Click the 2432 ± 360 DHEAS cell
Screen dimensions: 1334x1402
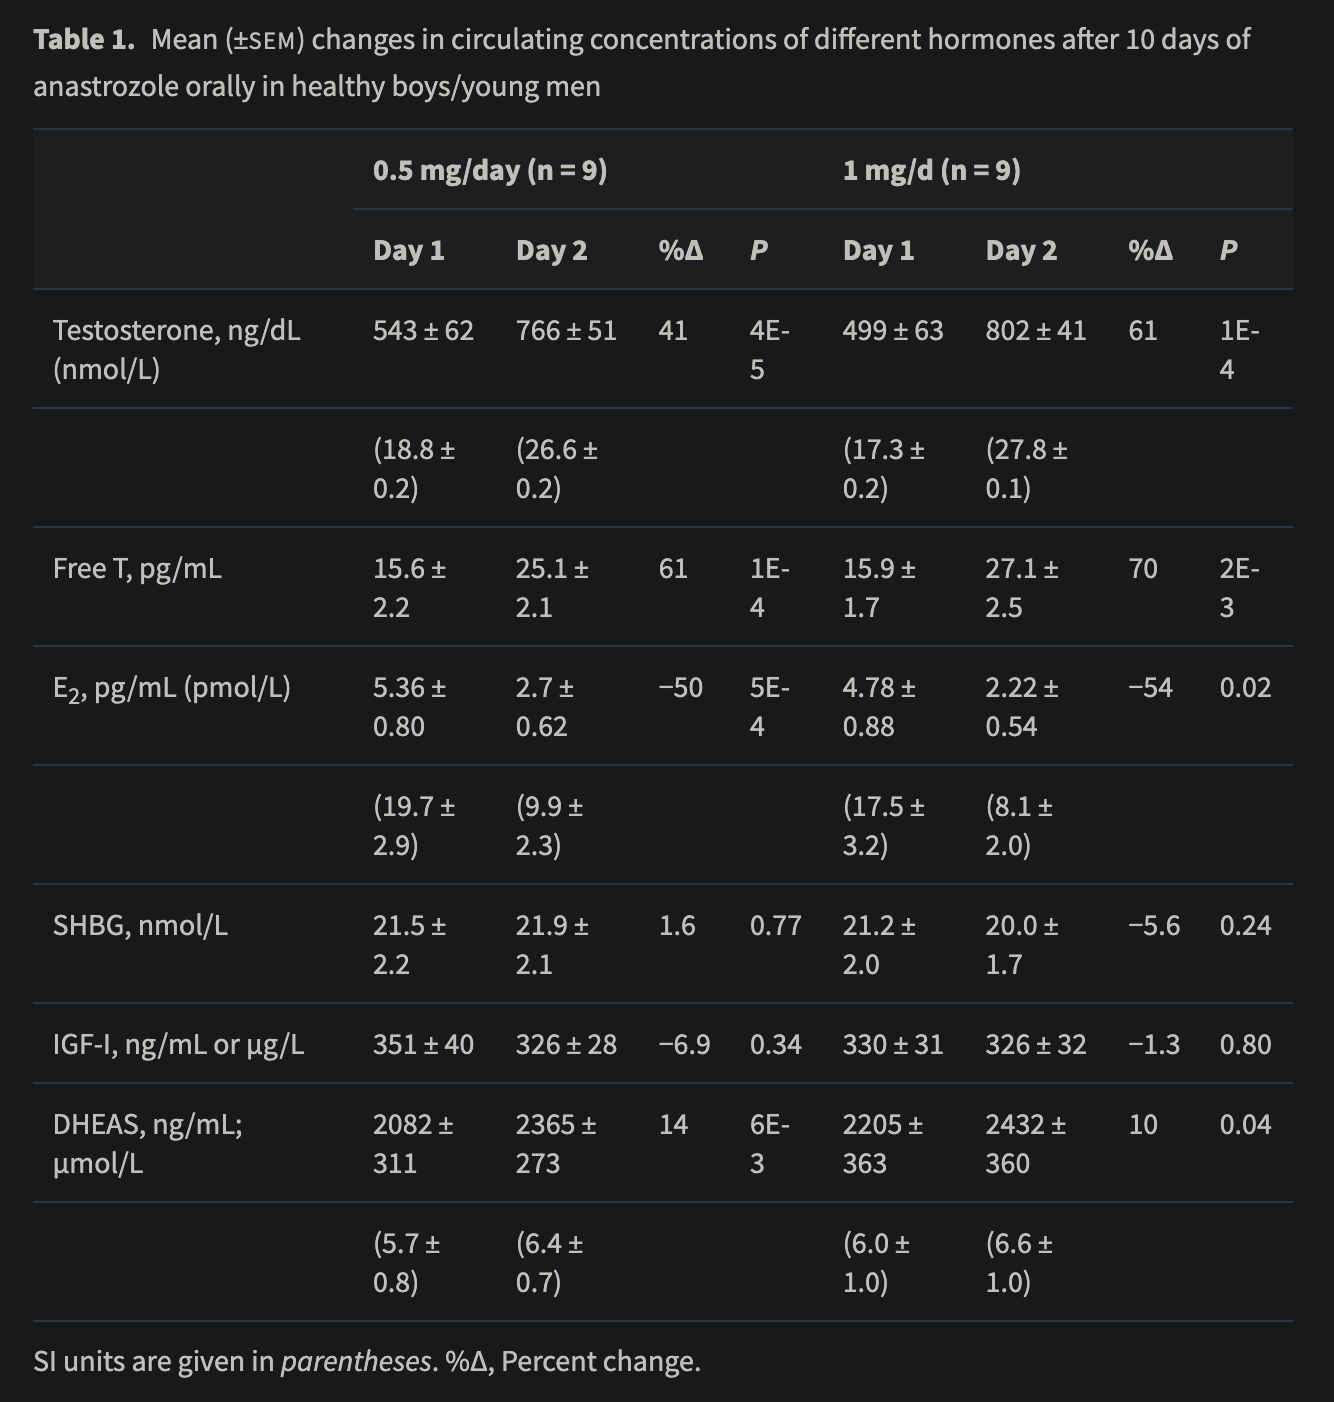(x=1025, y=1143)
